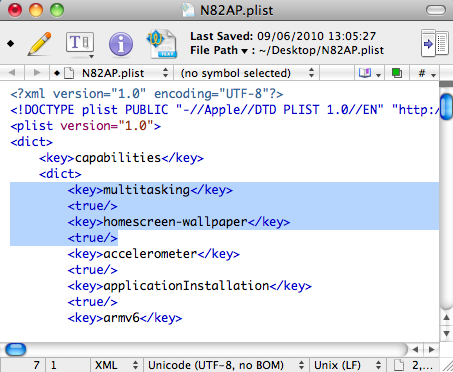The image size is (453, 372).
Task: Click the proxy document icon in title bar
Action: click(x=188, y=10)
